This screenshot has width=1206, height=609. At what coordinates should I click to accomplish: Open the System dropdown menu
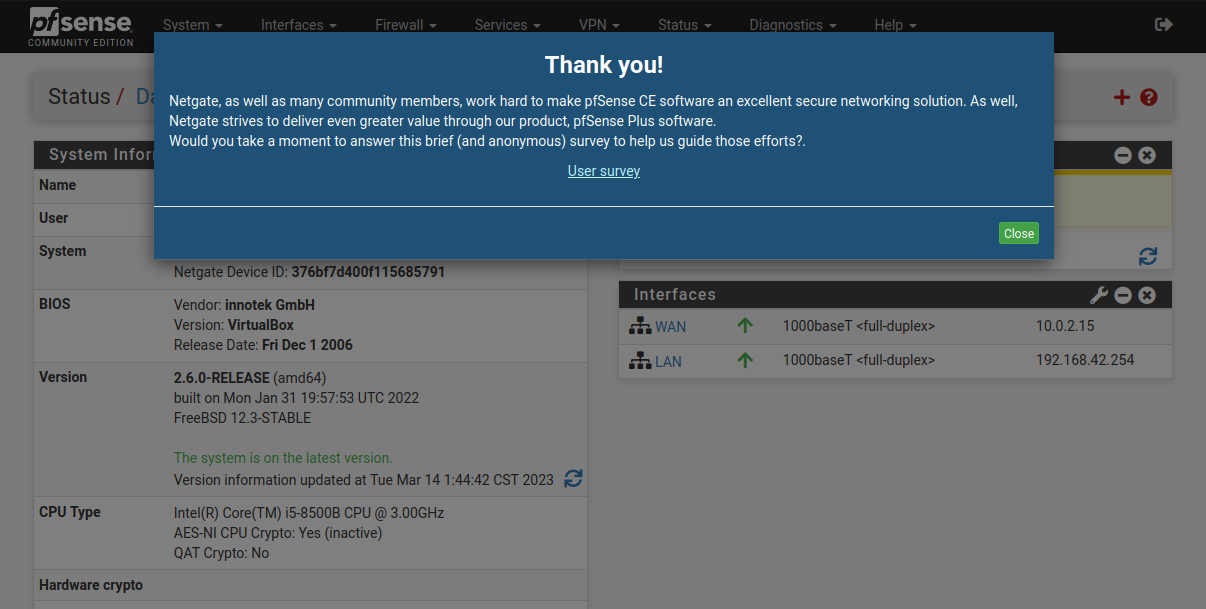click(x=193, y=25)
